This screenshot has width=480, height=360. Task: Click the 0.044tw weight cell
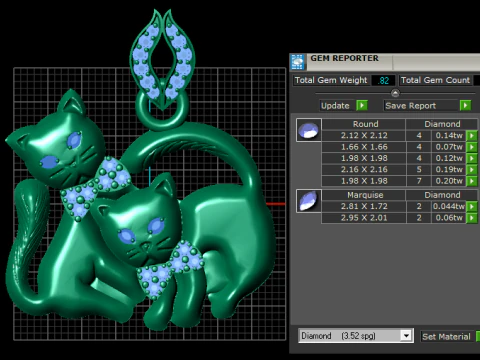(449, 207)
